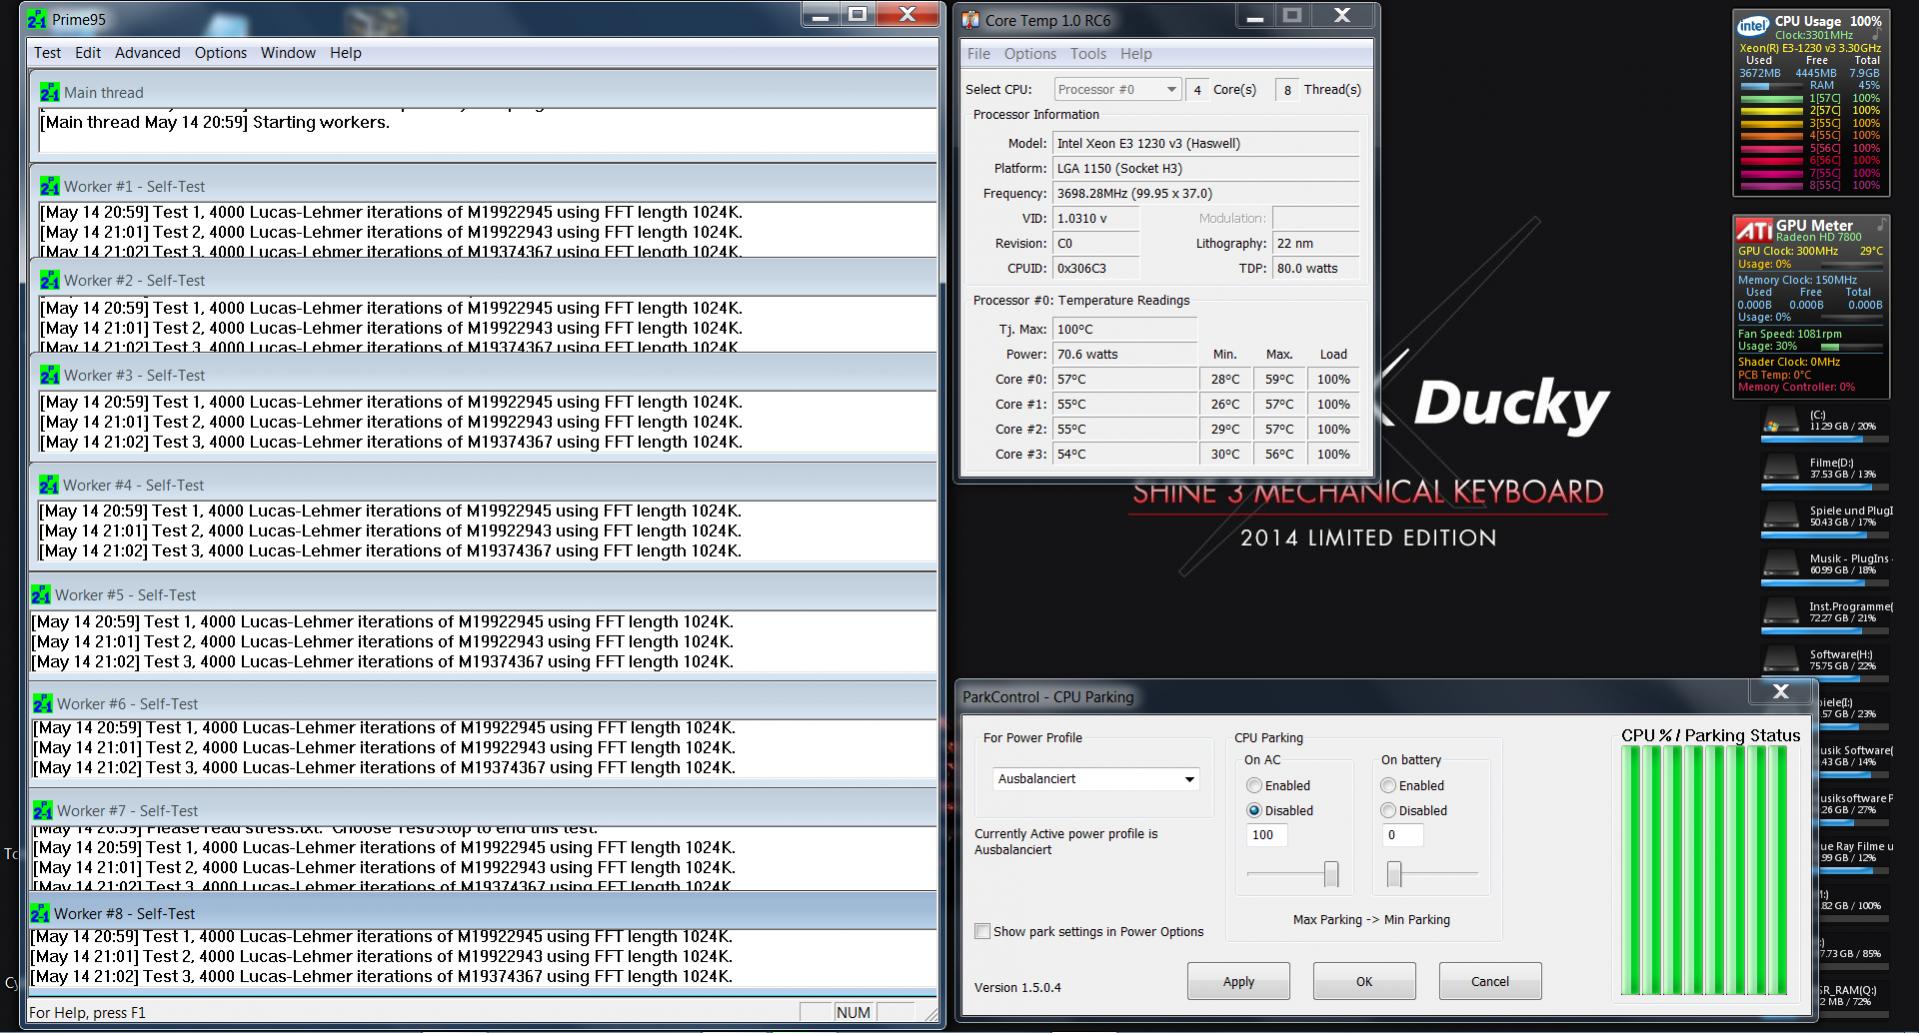Click the Software(H:) drive icon

pos(1781,661)
